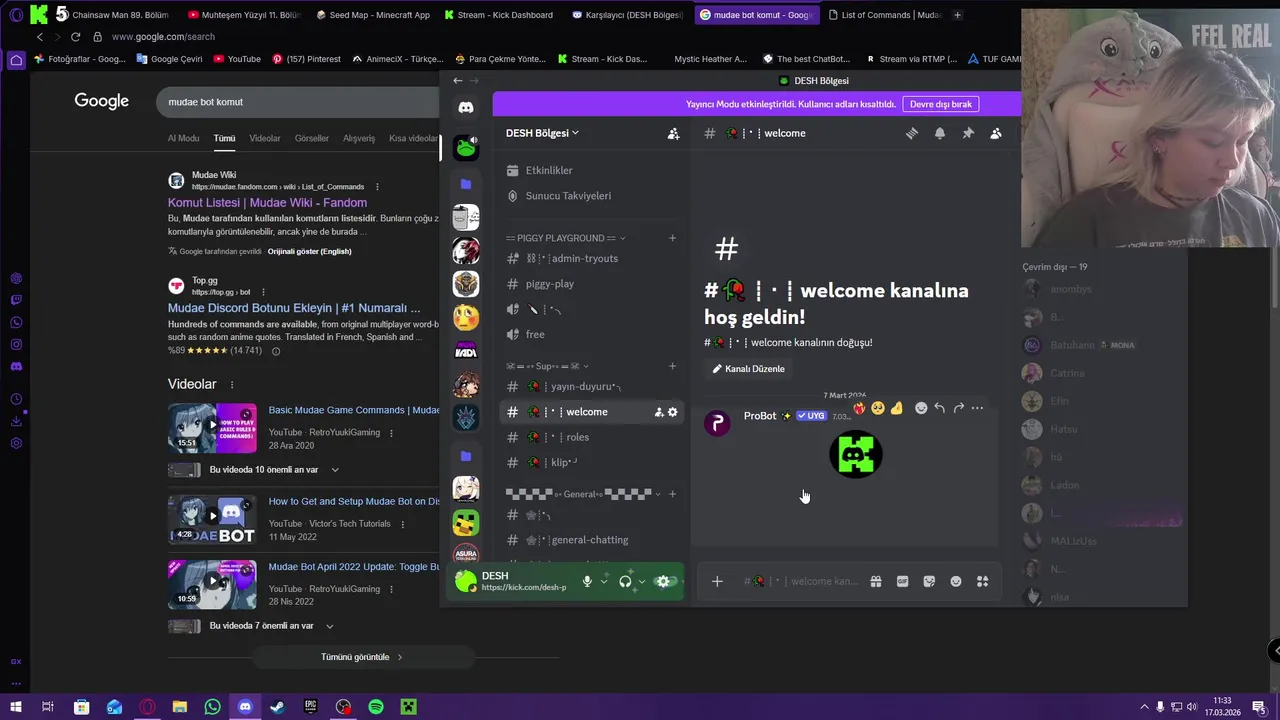This screenshot has width=1280, height=720.
Task: Click the plus attachment button in message bar
Action: (717, 581)
